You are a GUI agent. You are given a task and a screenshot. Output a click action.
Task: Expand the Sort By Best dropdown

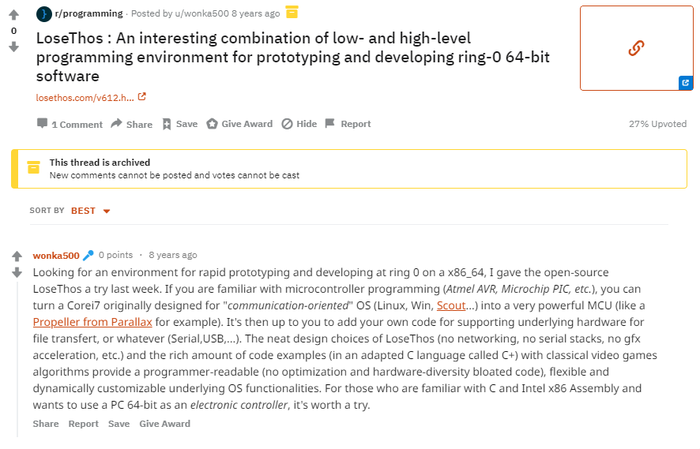[x=90, y=211]
